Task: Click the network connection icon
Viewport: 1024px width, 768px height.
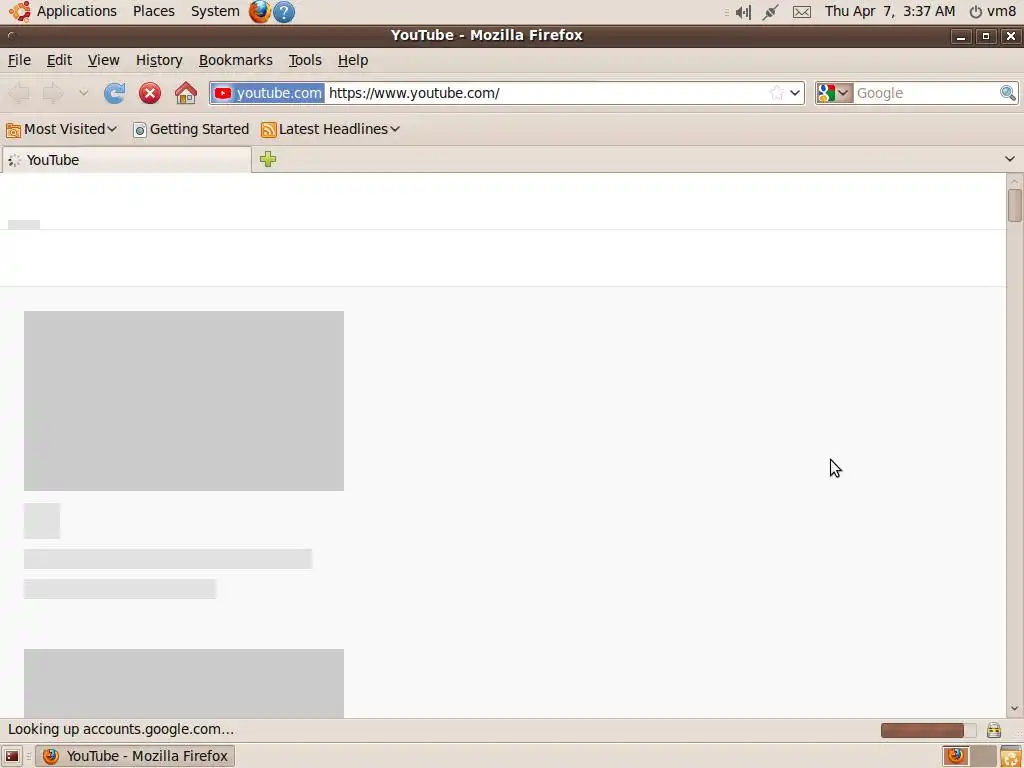Action: point(771,12)
